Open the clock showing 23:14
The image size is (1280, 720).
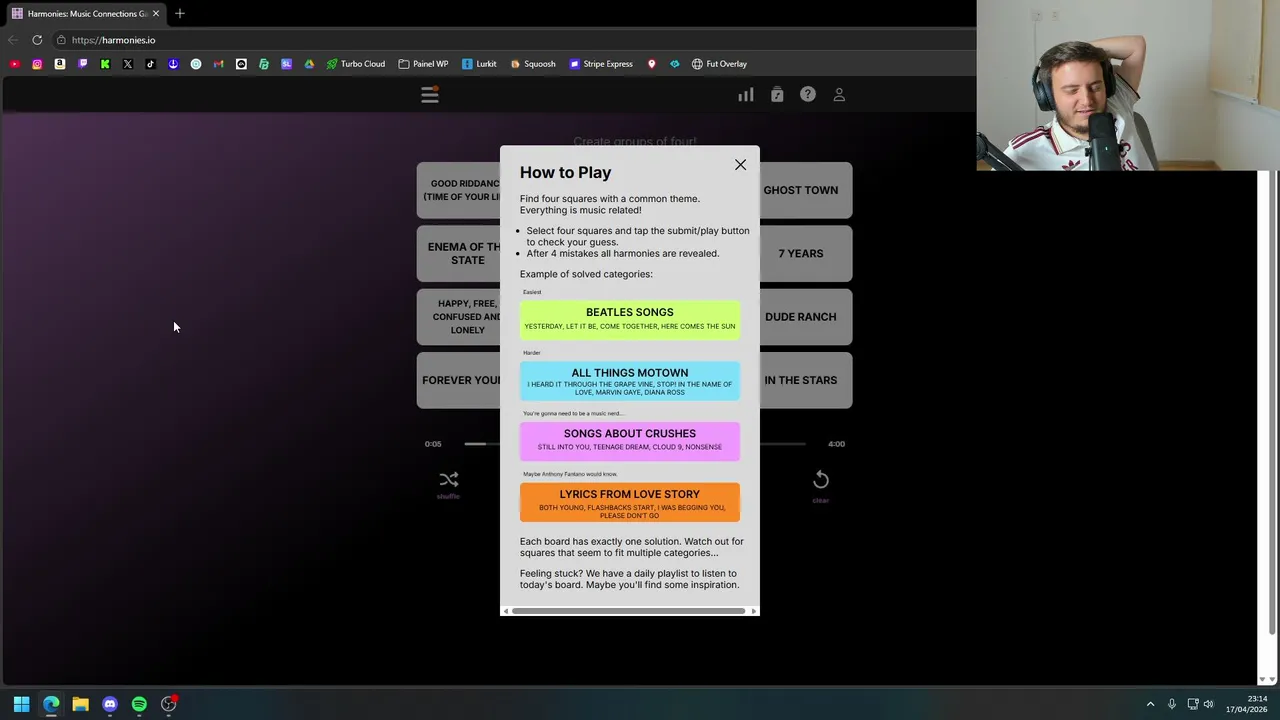click(1247, 704)
